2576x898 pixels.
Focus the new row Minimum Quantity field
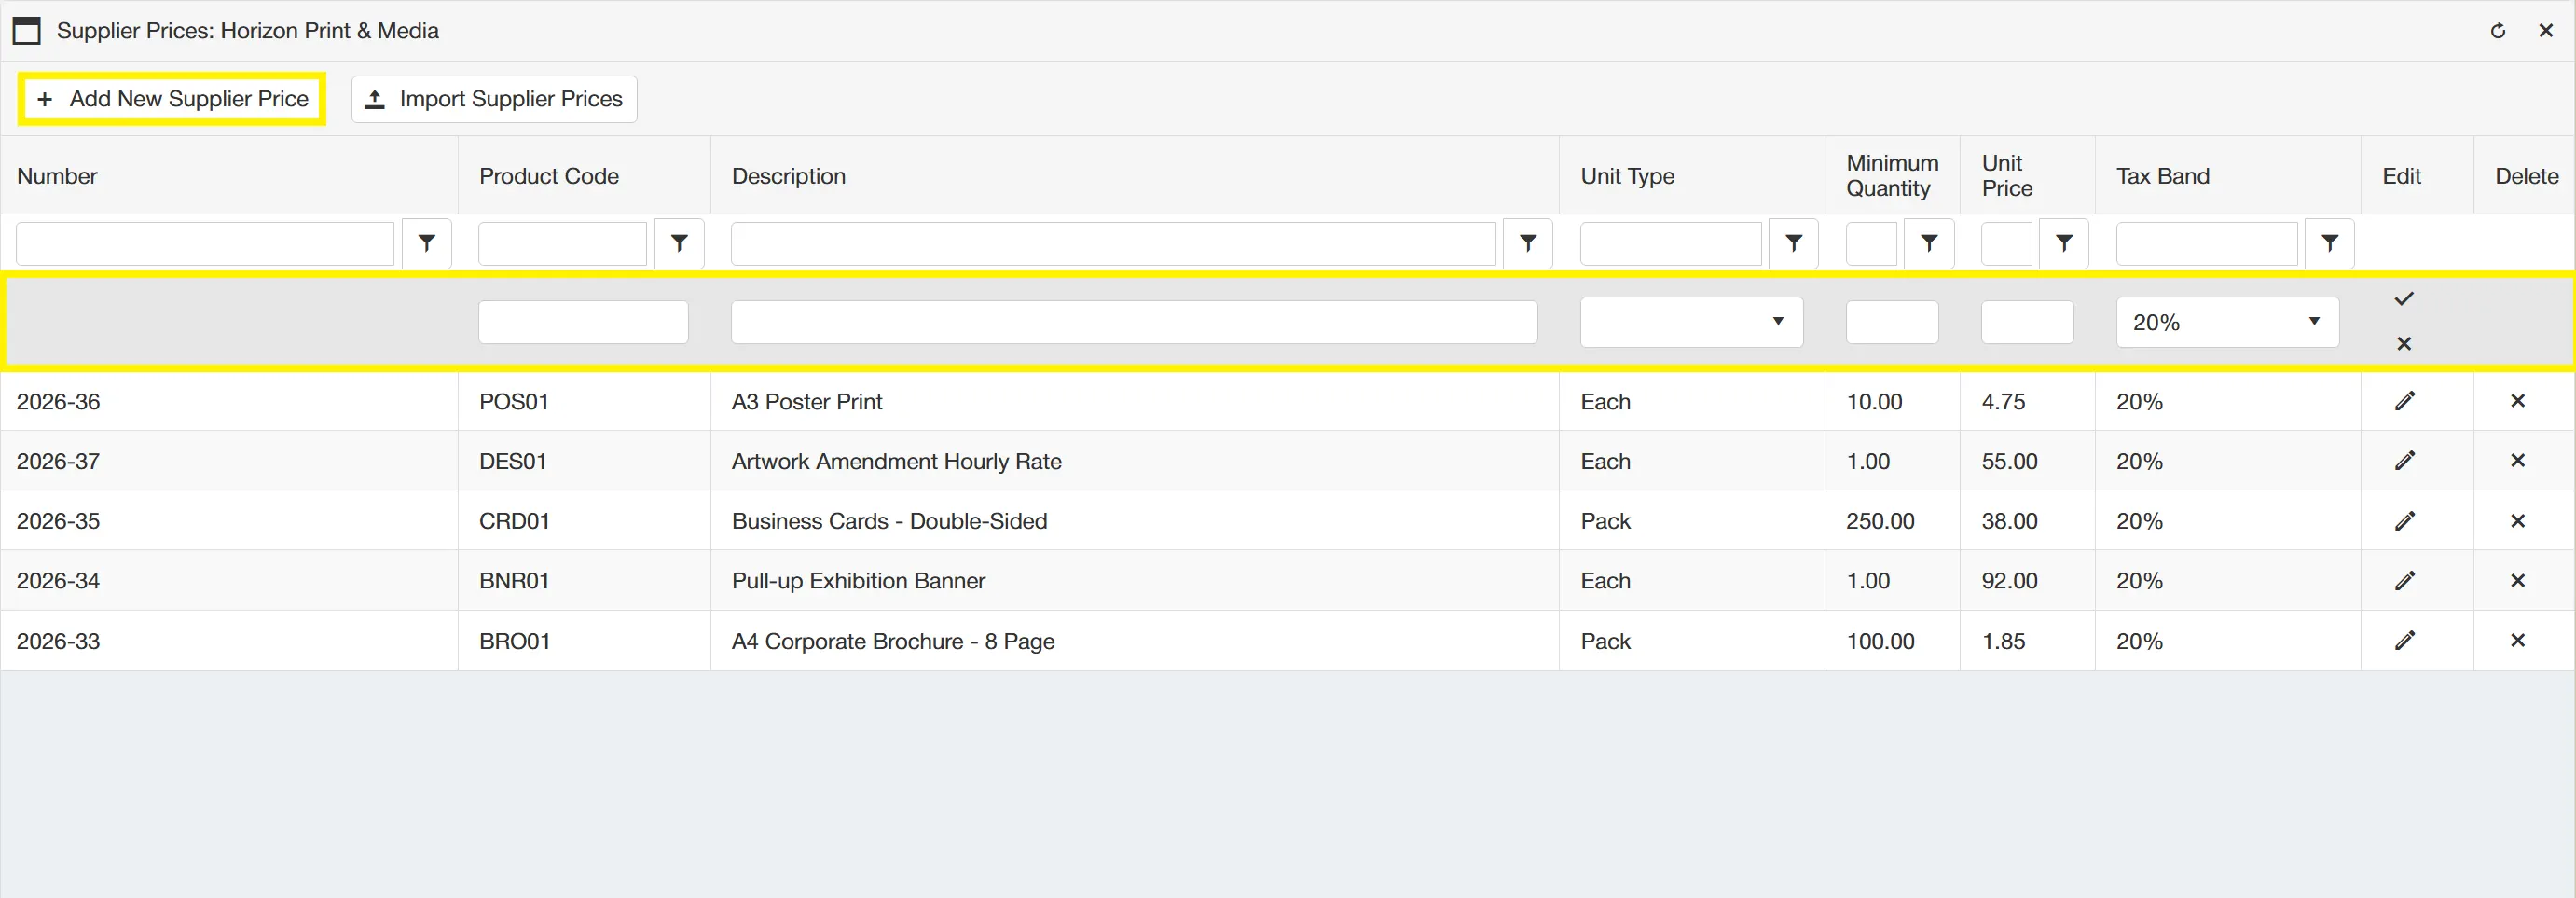(x=1892, y=322)
